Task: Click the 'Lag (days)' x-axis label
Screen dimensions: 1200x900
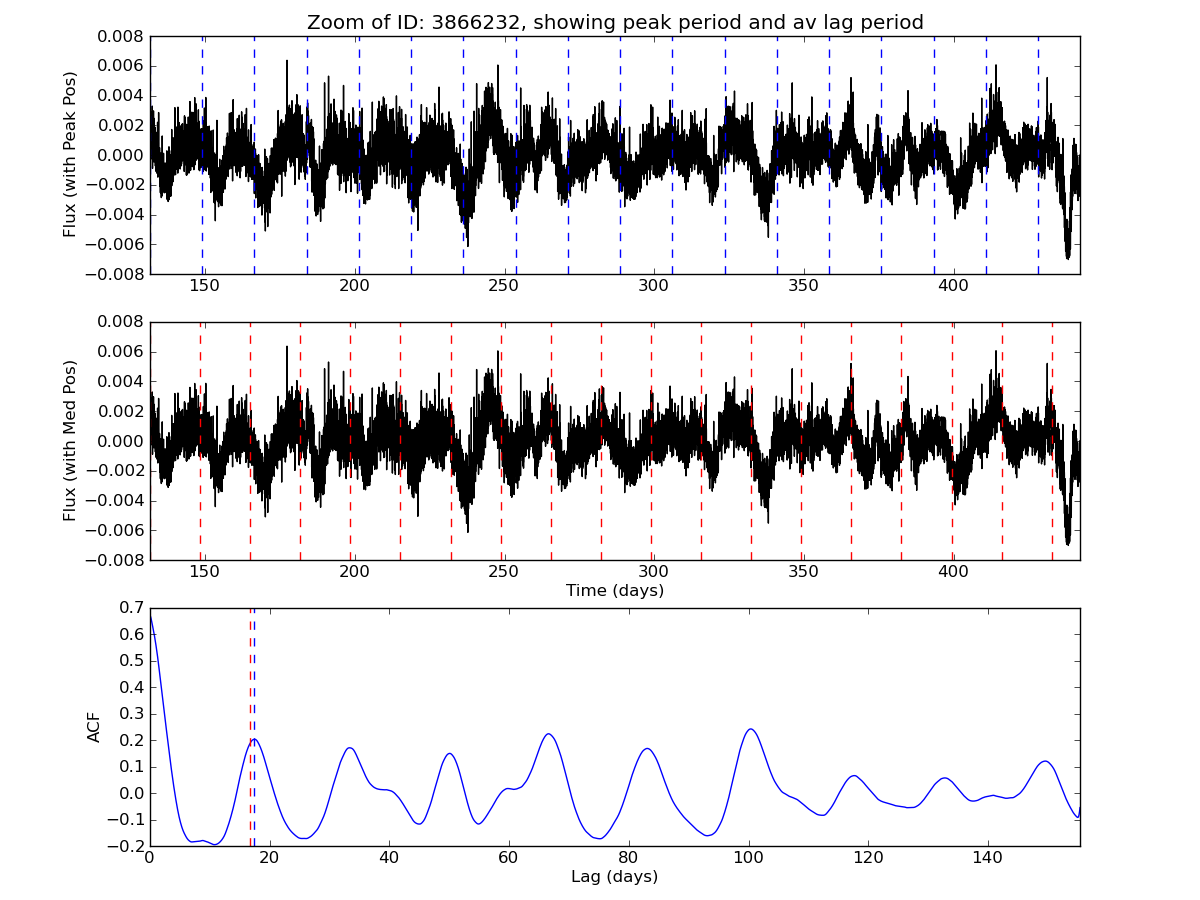Action: (x=615, y=877)
